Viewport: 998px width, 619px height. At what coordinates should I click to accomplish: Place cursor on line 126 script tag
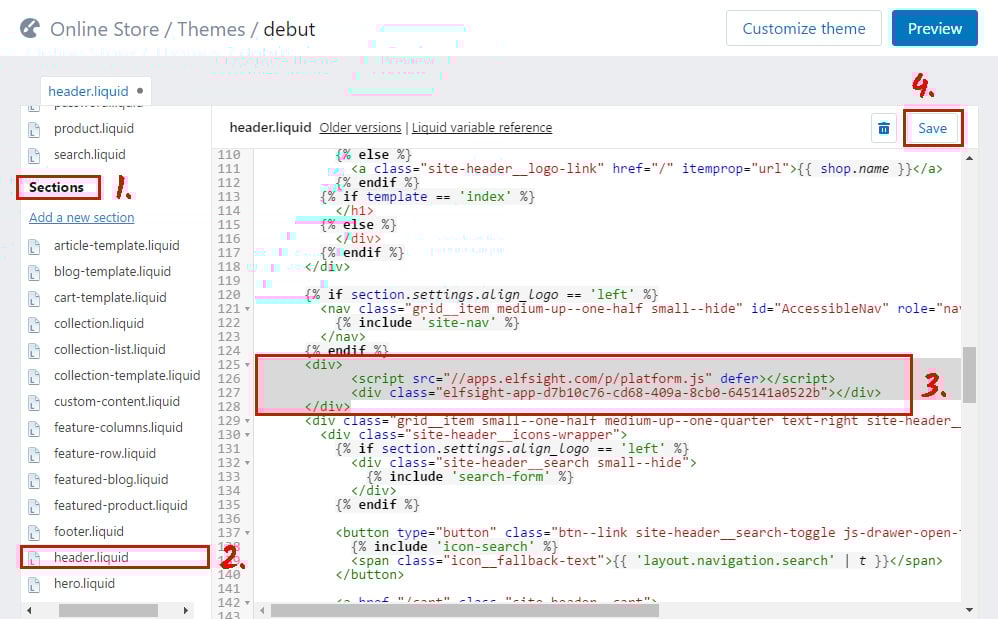pyautogui.click(x=593, y=379)
